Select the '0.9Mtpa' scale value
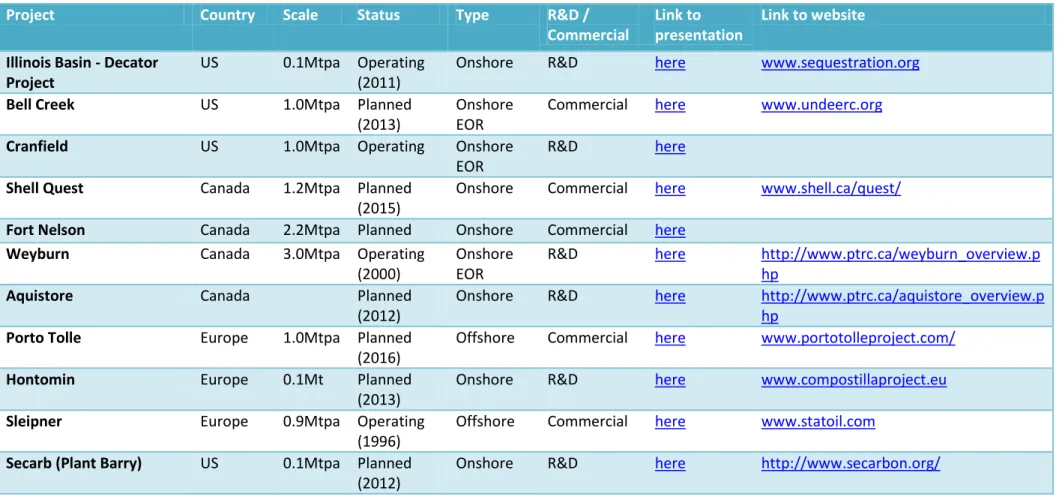Image resolution: width=1062 pixels, height=500 pixels. tap(311, 421)
